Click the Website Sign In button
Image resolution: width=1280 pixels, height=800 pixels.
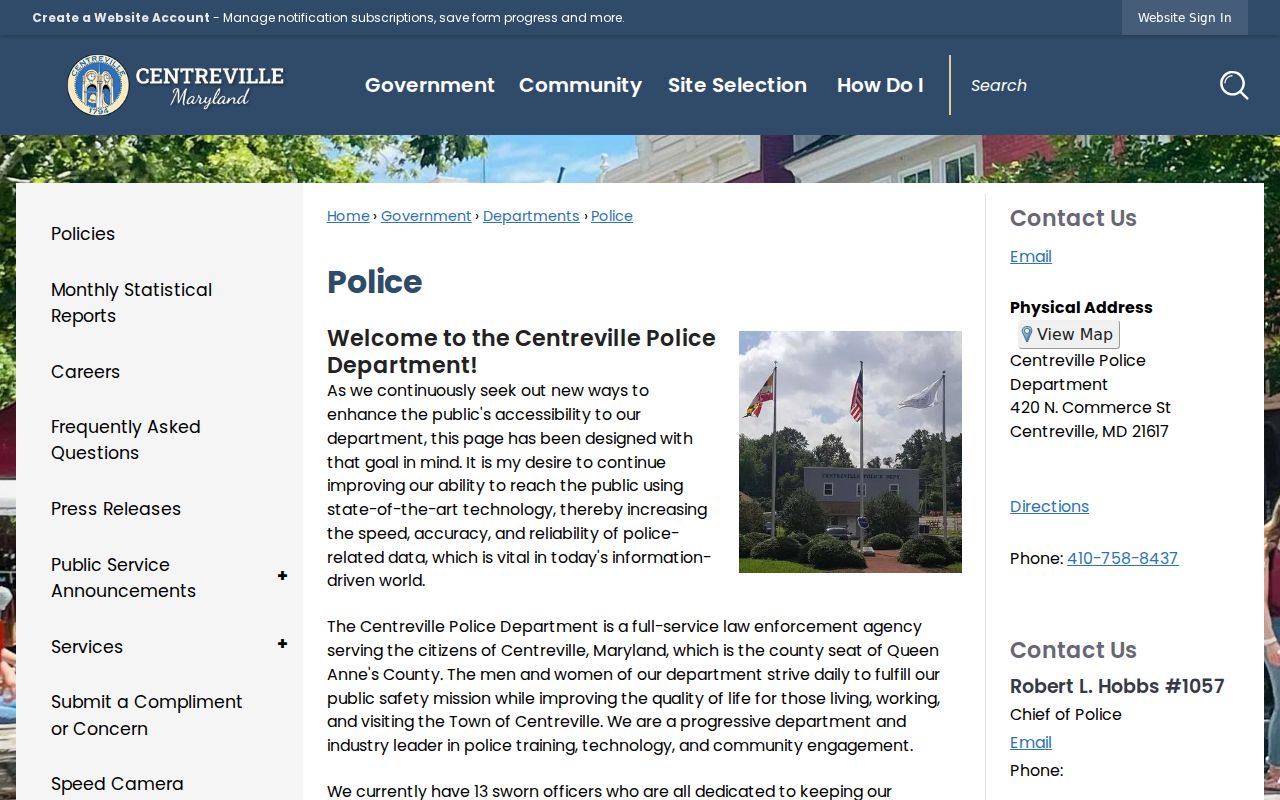[x=1184, y=17]
